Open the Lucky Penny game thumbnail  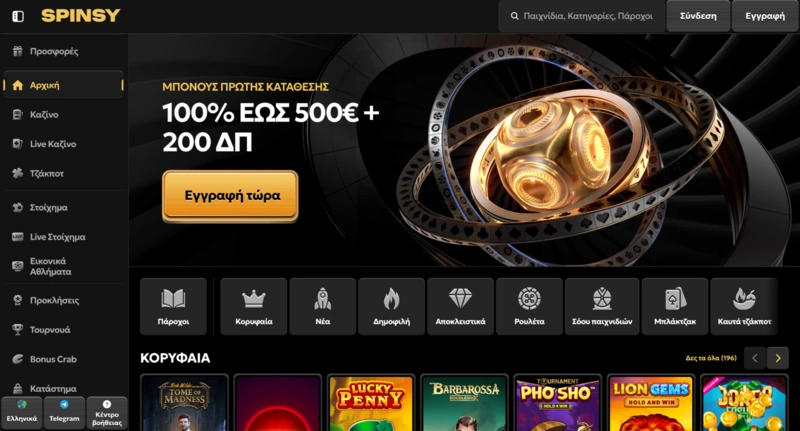[371, 403]
